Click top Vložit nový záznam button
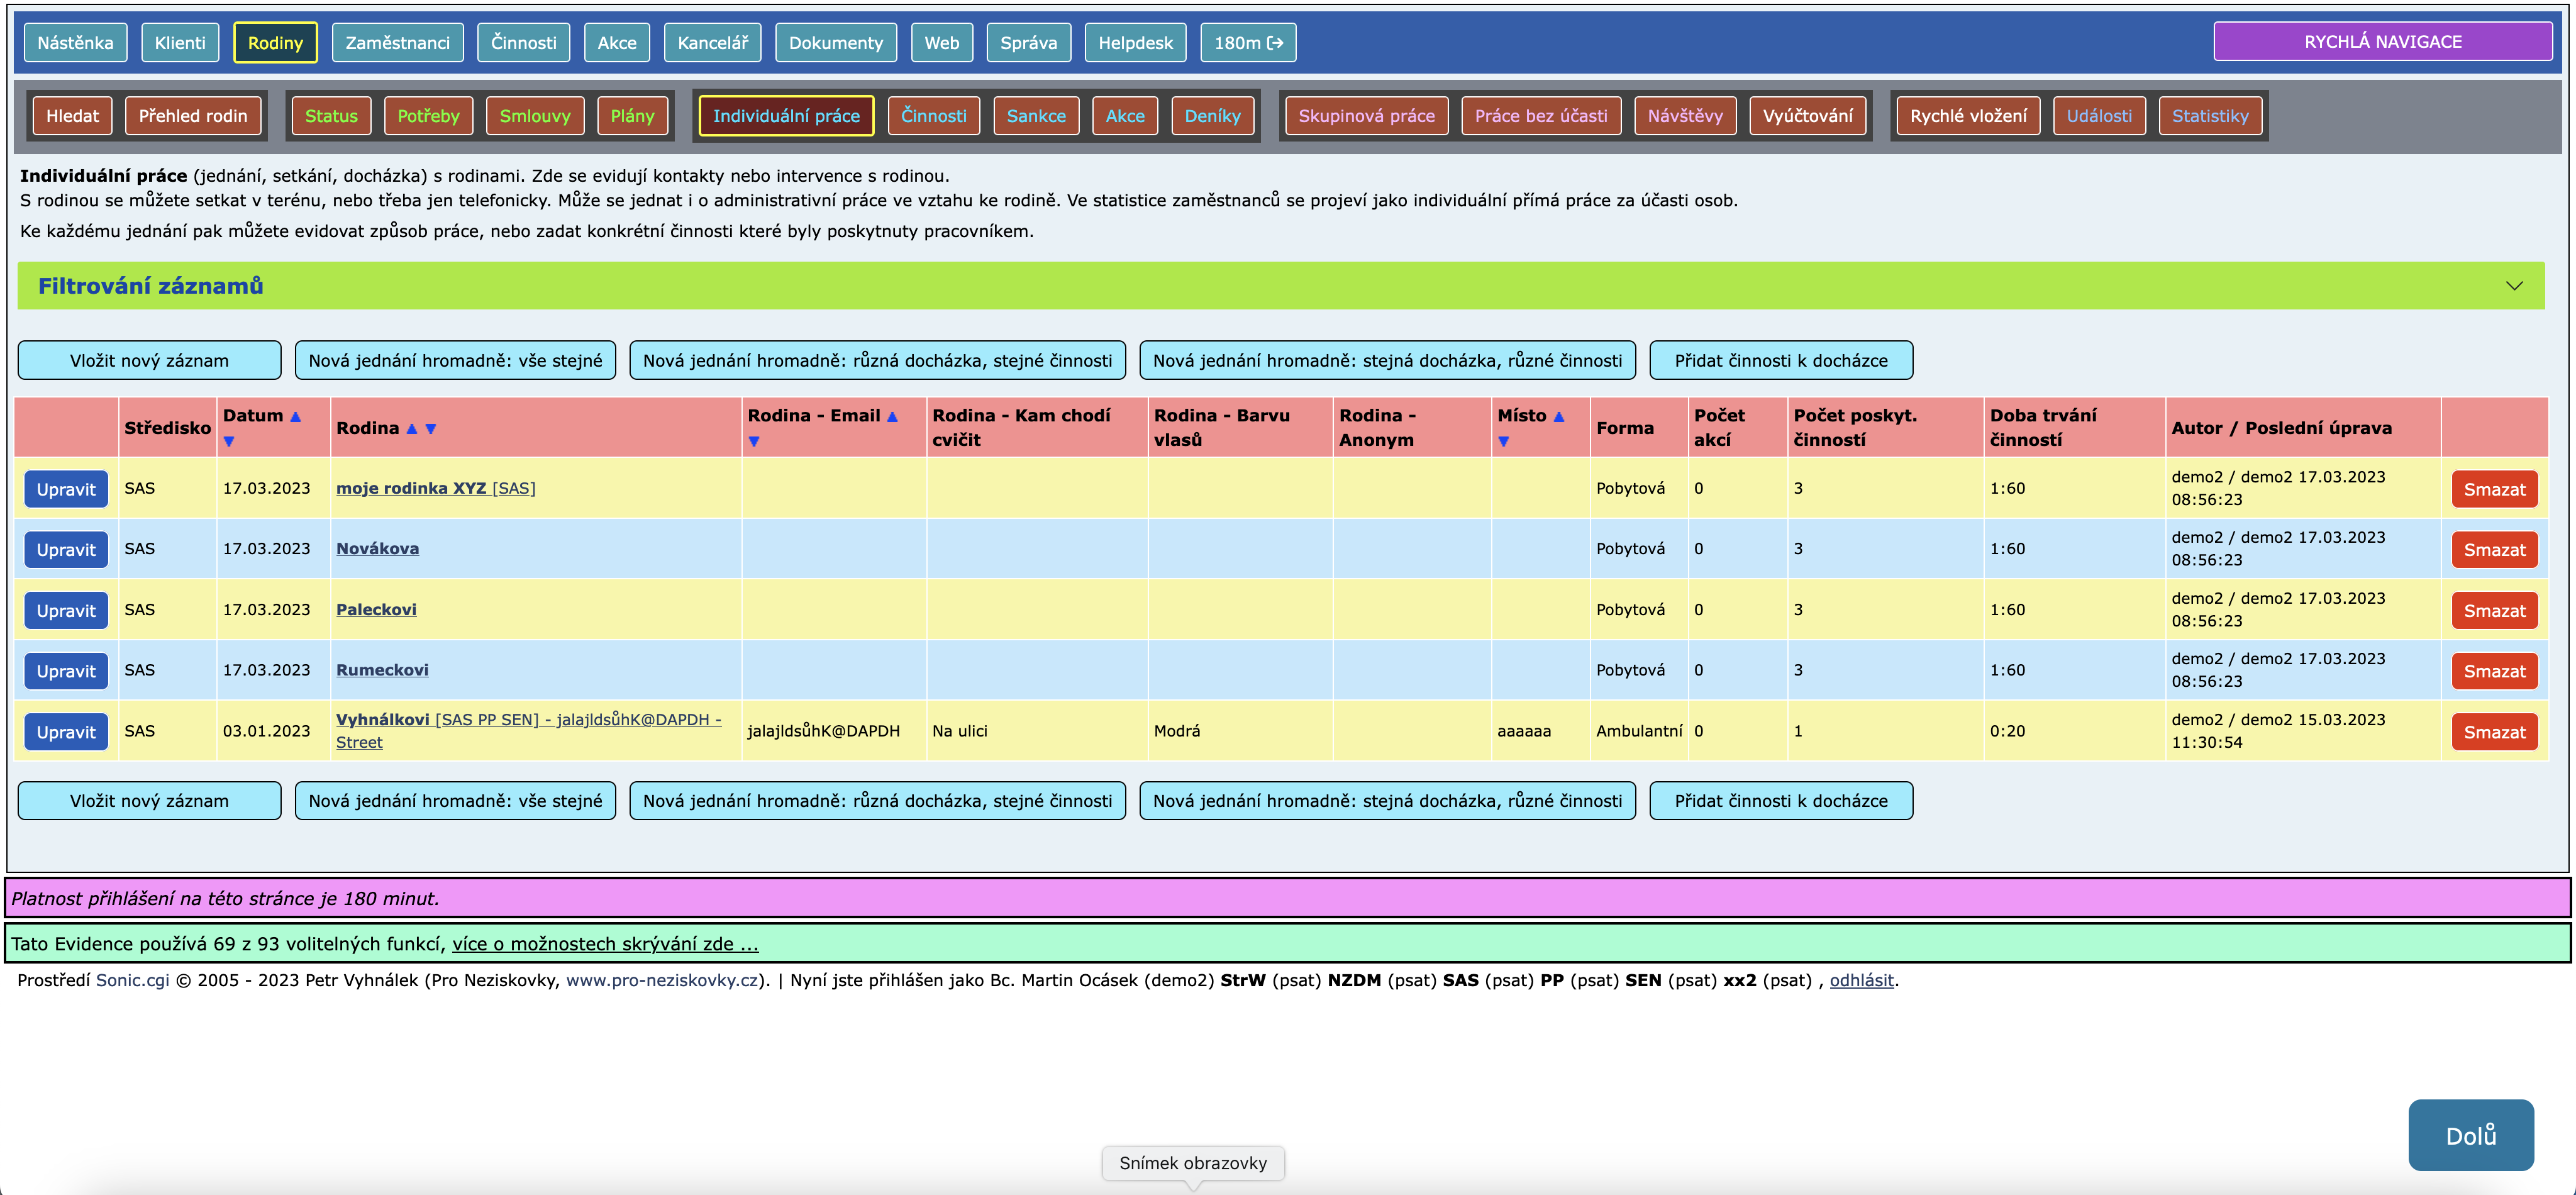2576x1195 pixels. 149,361
